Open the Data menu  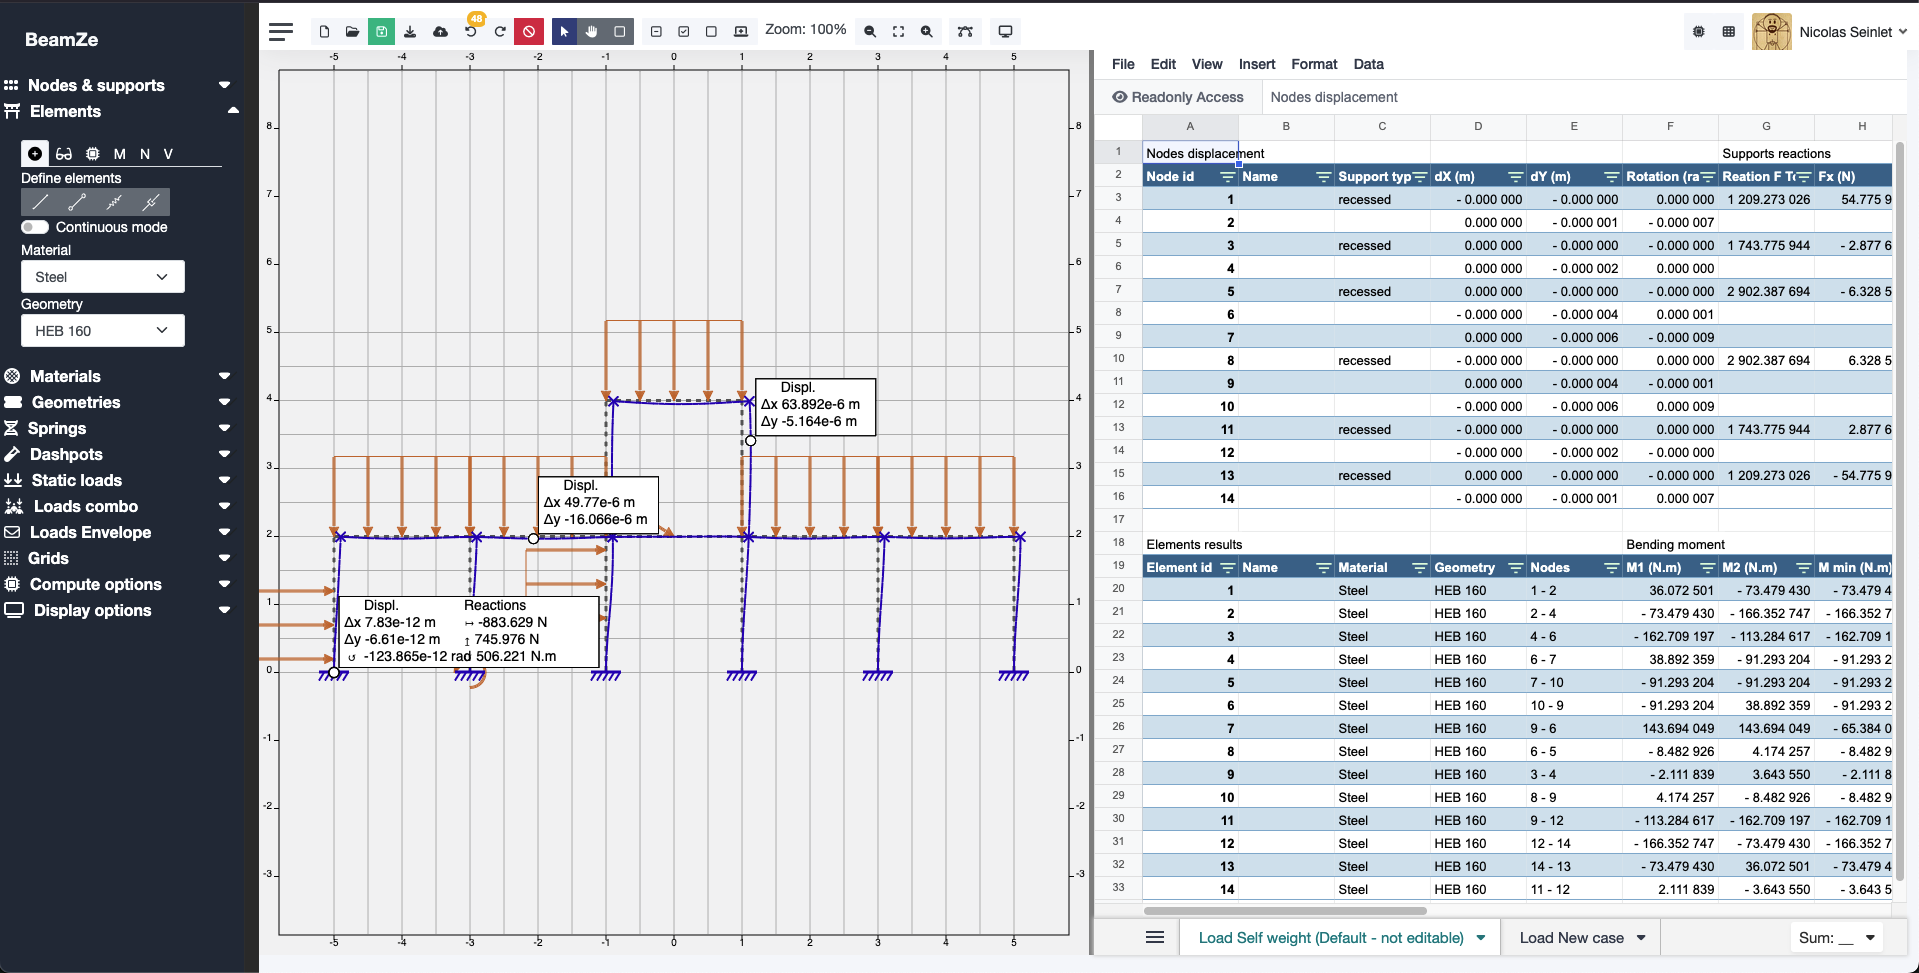coord(1368,64)
